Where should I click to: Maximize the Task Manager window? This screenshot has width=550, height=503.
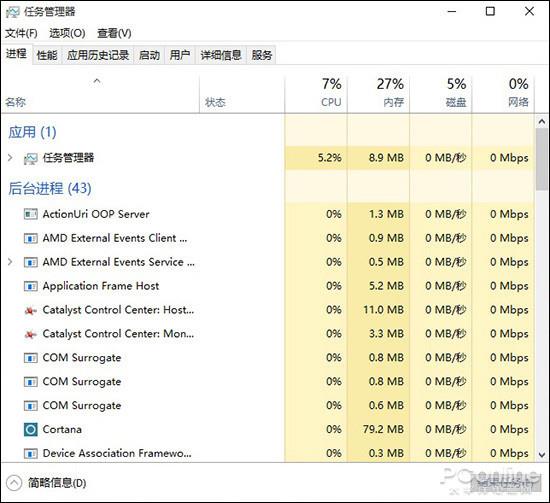(490, 12)
